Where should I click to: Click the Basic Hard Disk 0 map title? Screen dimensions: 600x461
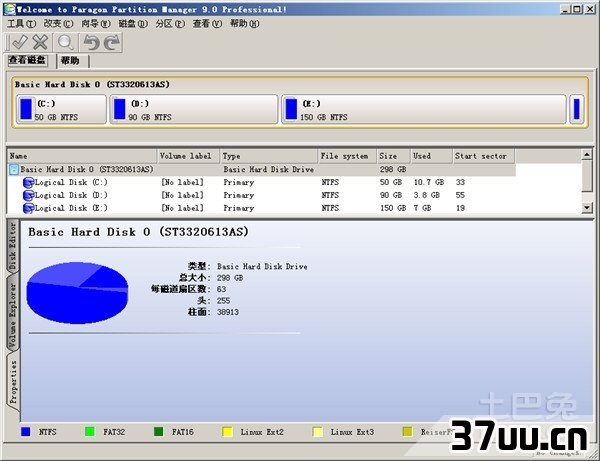point(92,85)
